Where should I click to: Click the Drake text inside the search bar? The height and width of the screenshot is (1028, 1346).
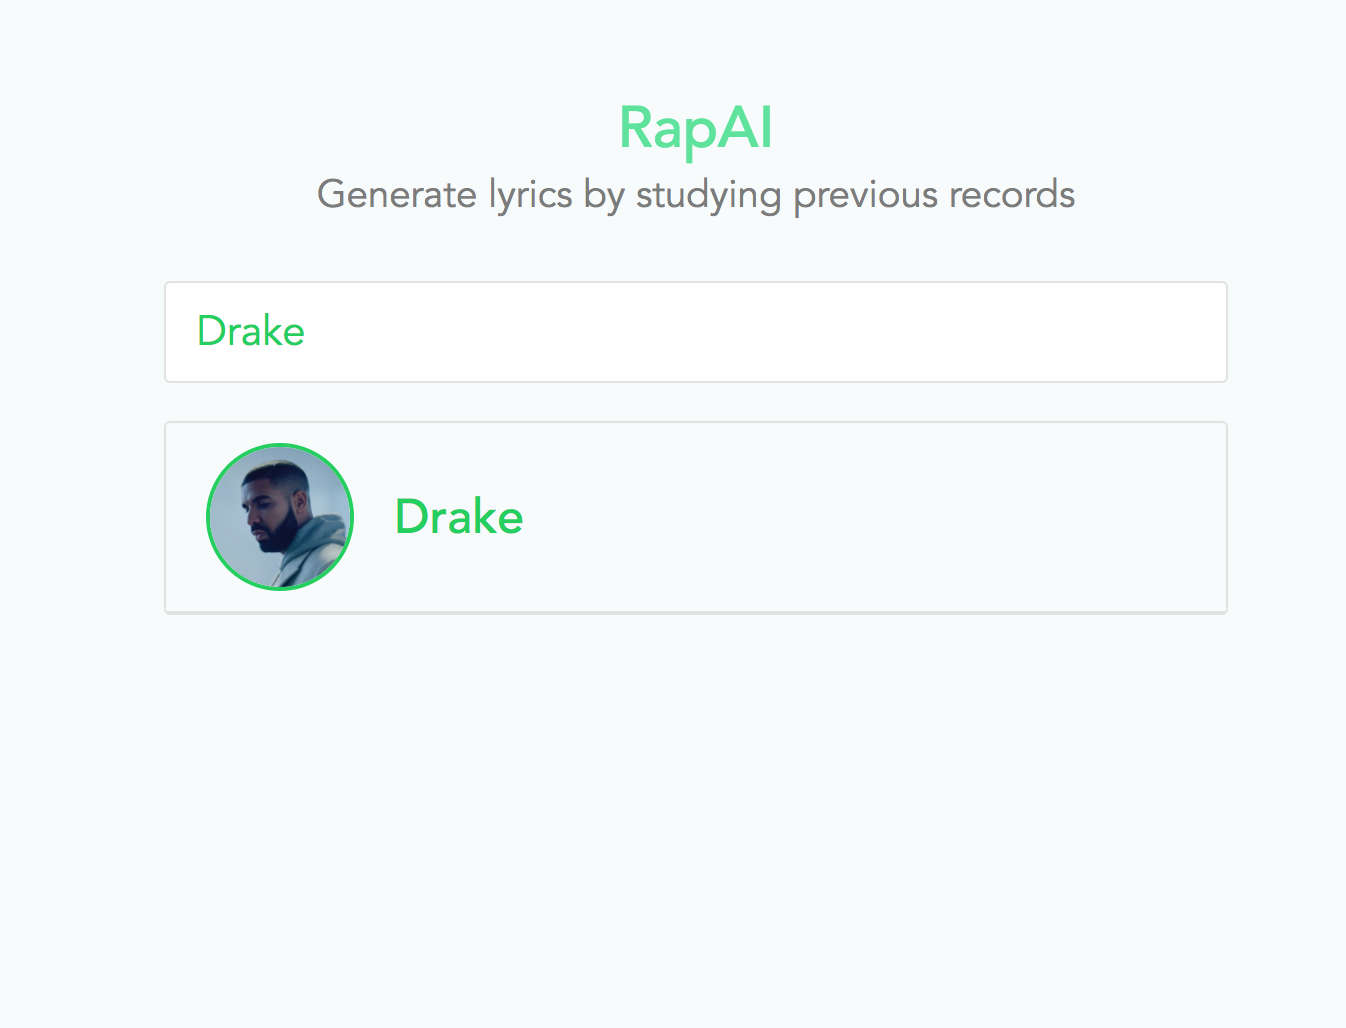pyautogui.click(x=251, y=332)
